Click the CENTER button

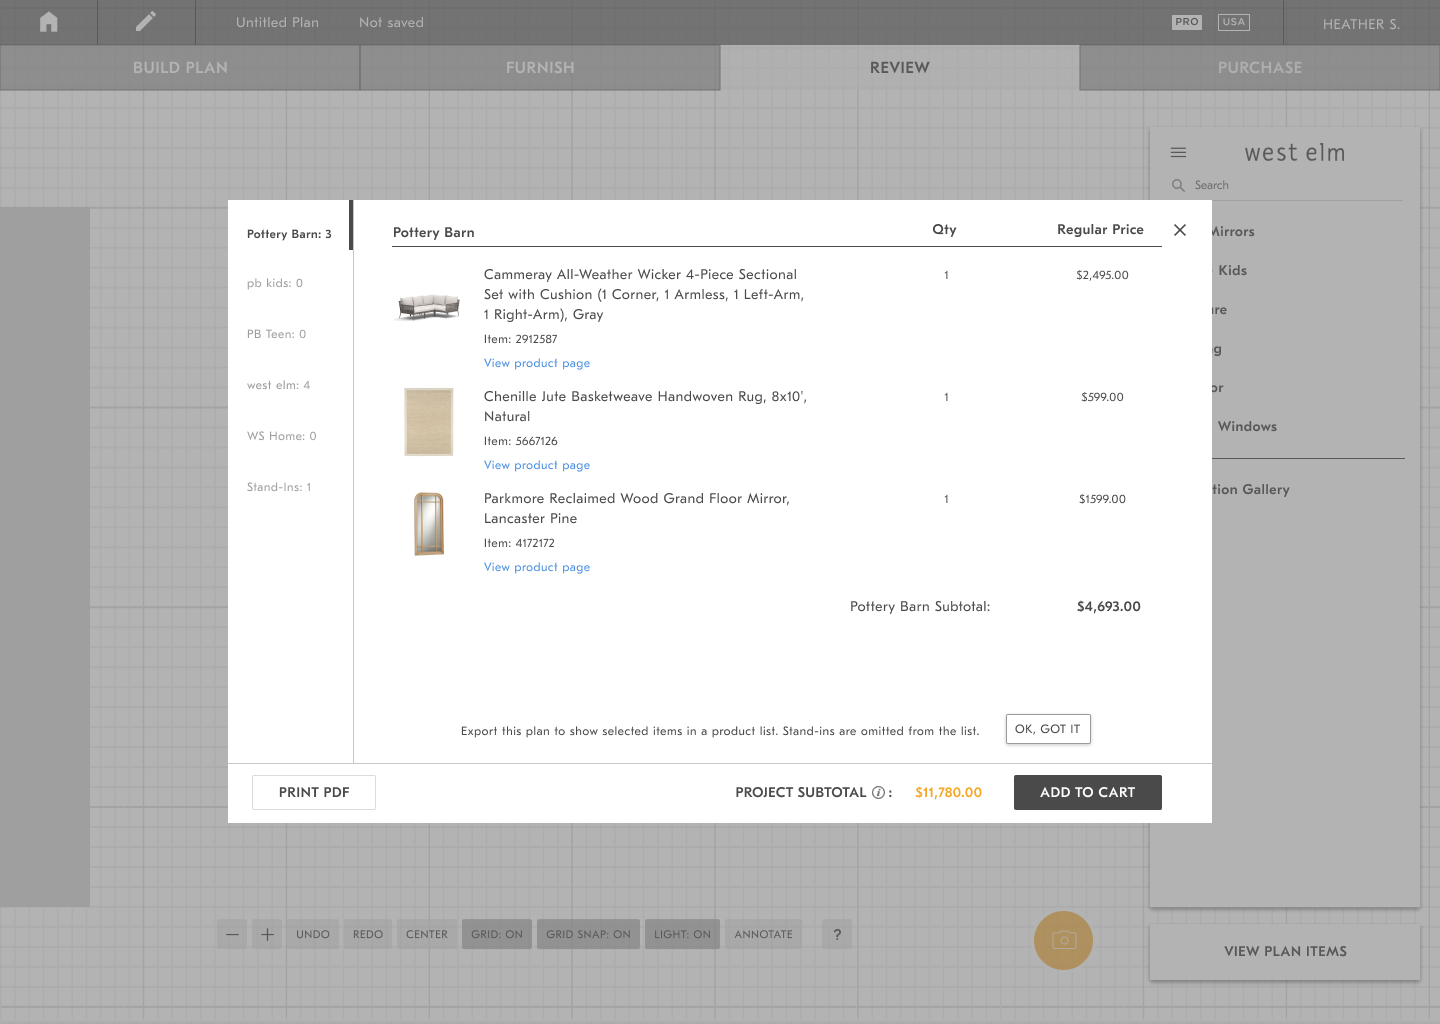point(427,934)
